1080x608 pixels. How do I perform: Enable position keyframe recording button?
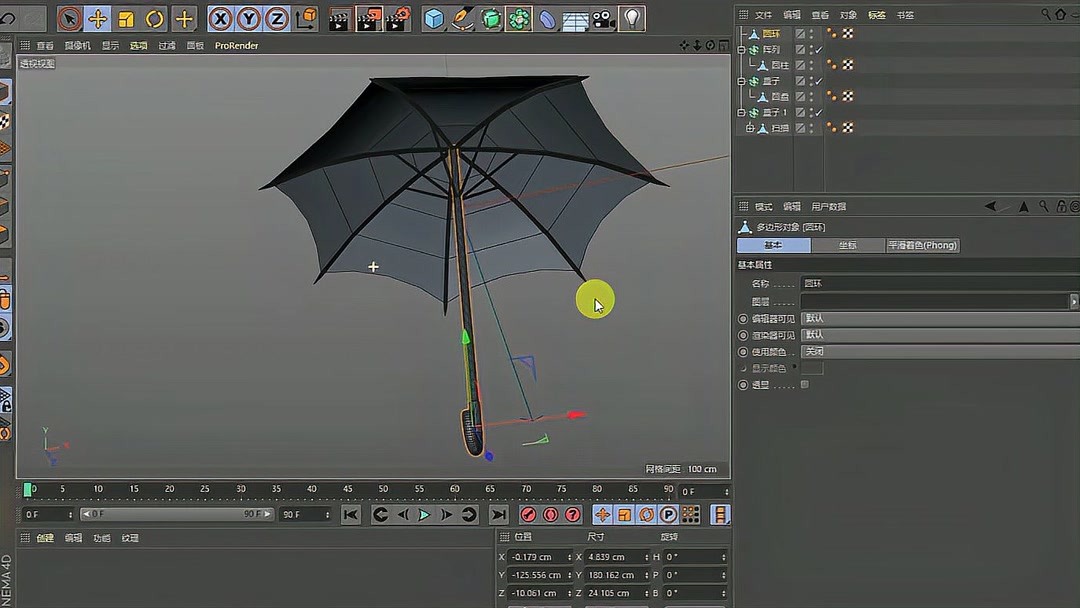point(603,515)
